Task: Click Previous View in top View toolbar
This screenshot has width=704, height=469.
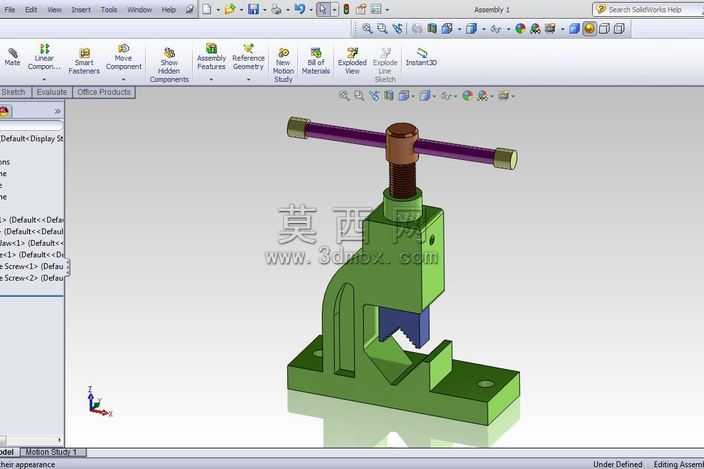Action: tap(397, 29)
